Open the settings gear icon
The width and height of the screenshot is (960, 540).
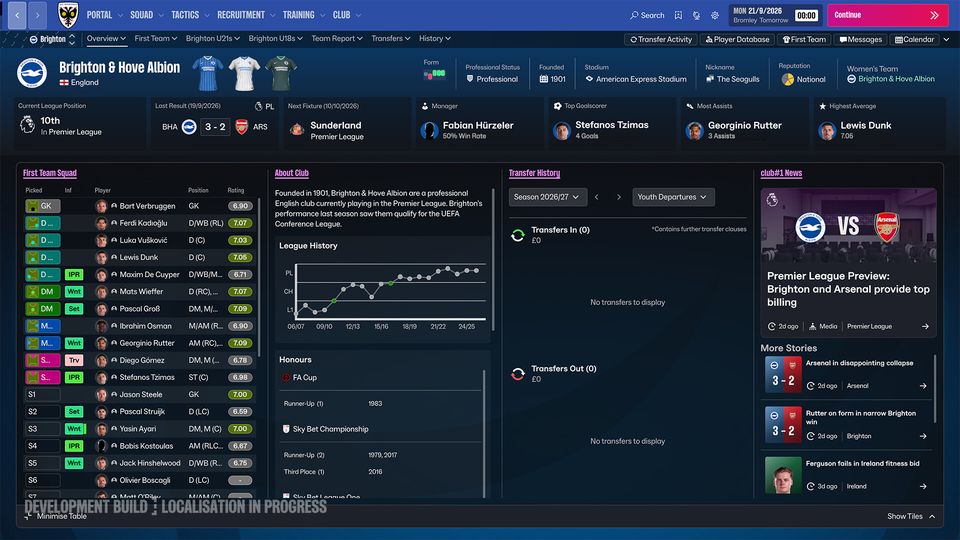point(714,15)
